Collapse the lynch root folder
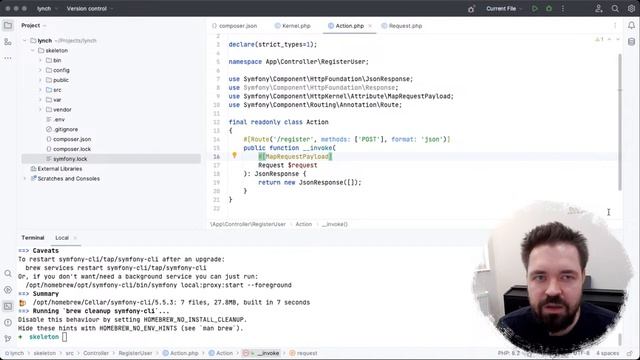 click(25, 40)
